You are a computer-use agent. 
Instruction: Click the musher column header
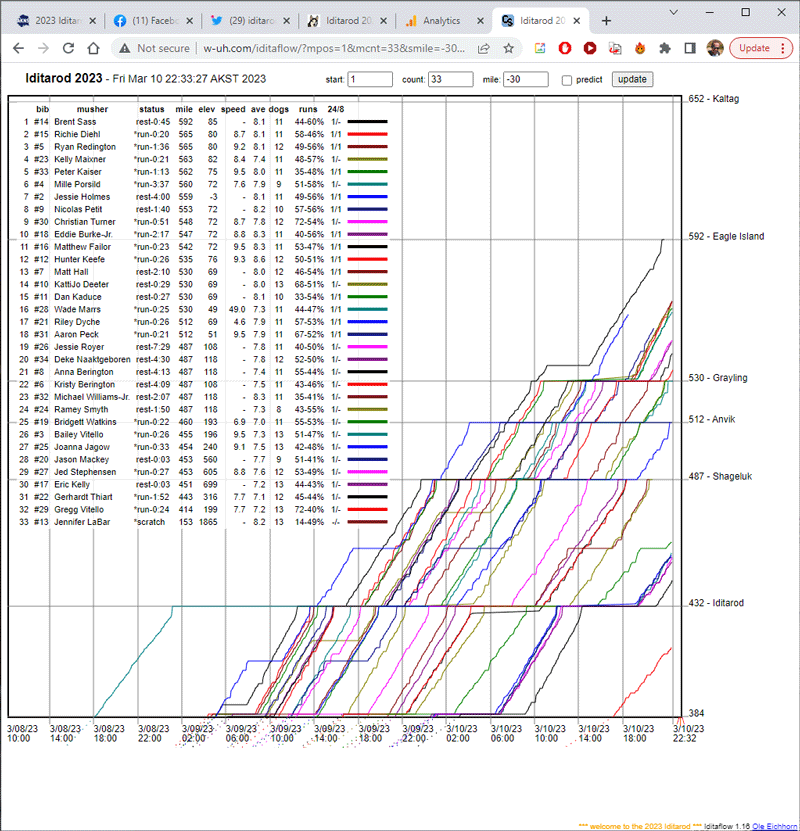pyautogui.click(x=92, y=109)
